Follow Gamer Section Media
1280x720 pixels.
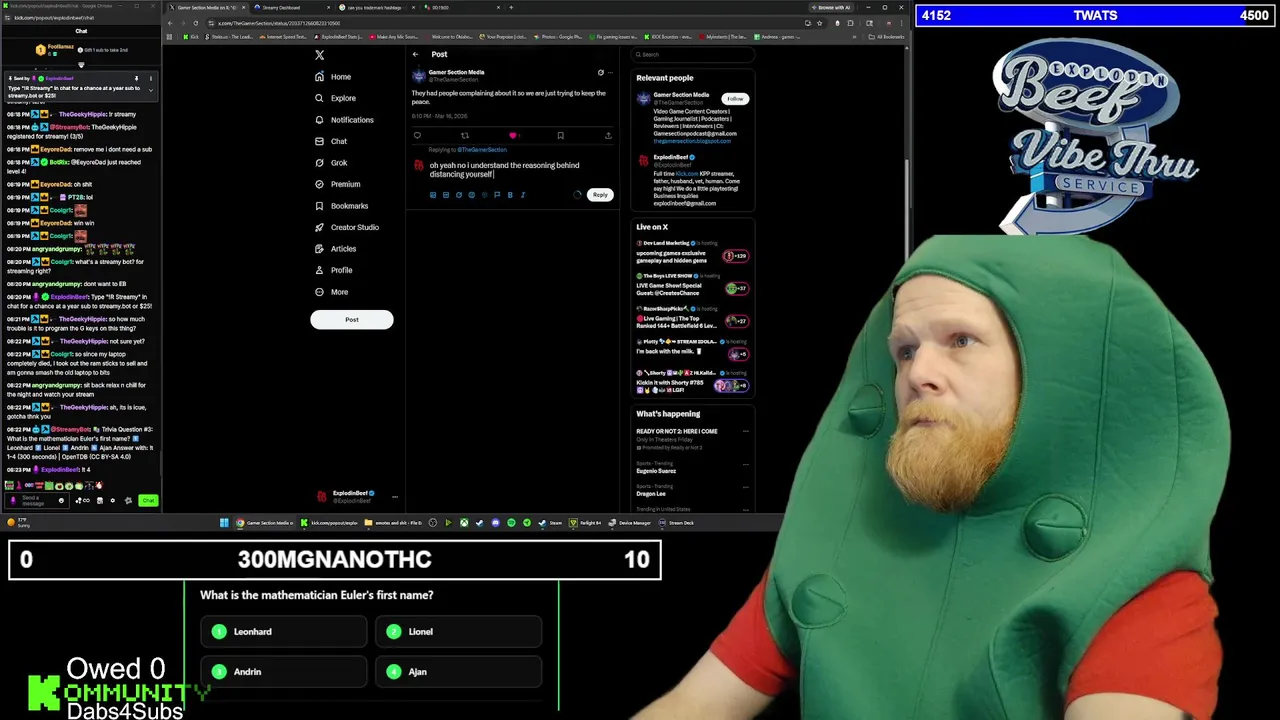[736, 99]
